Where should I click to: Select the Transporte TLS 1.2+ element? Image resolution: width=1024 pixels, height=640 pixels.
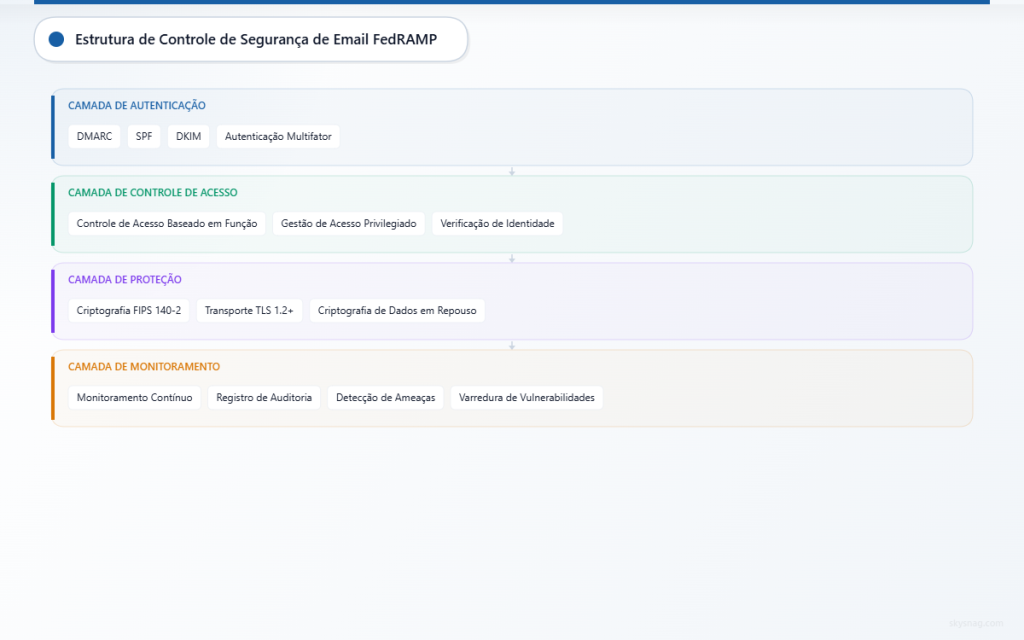tap(249, 310)
